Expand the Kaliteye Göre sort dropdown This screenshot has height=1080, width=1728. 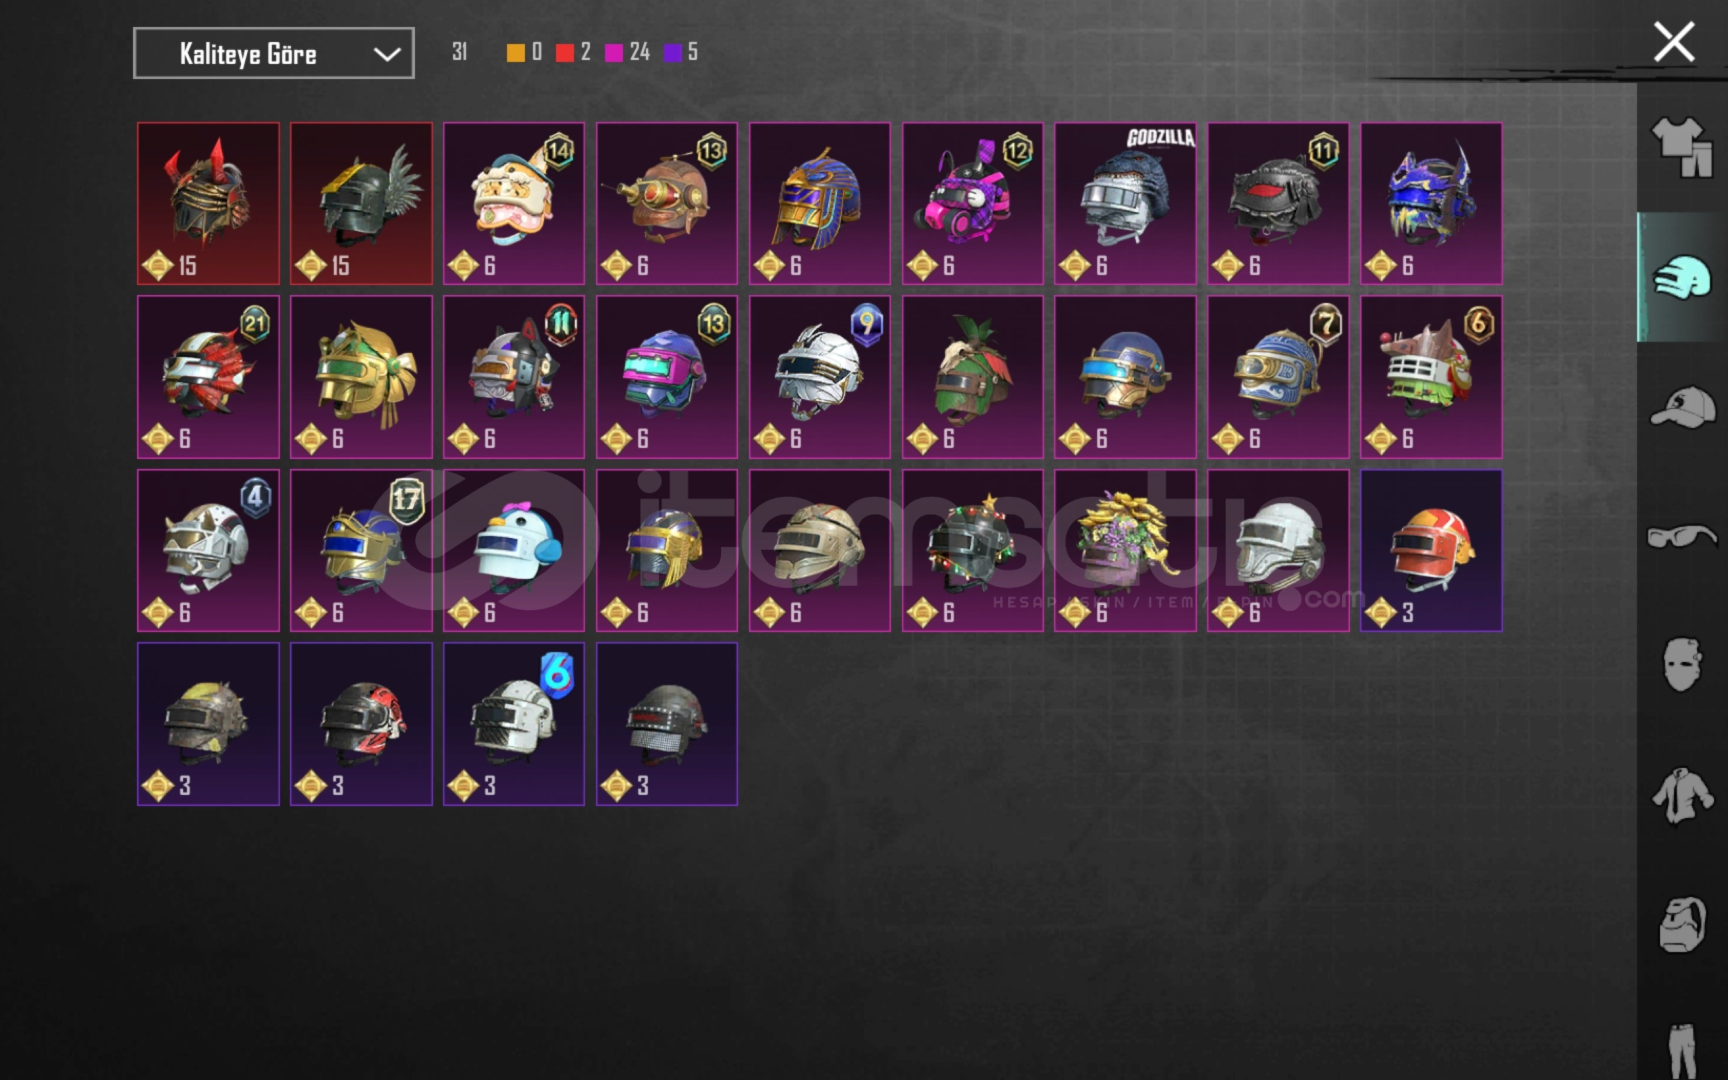click(273, 53)
